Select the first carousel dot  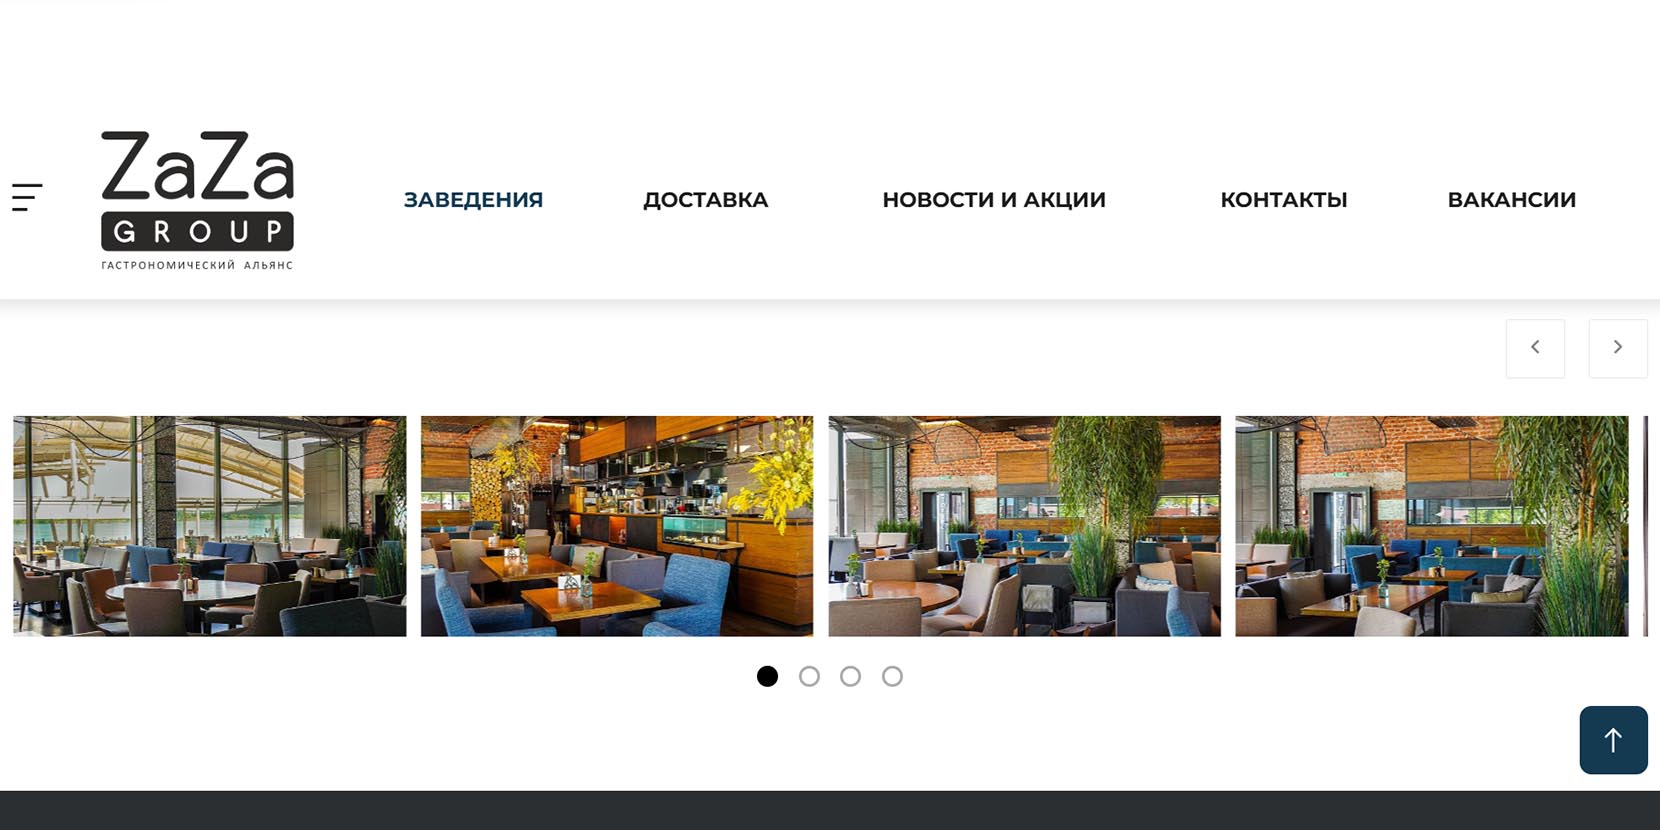tap(767, 677)
